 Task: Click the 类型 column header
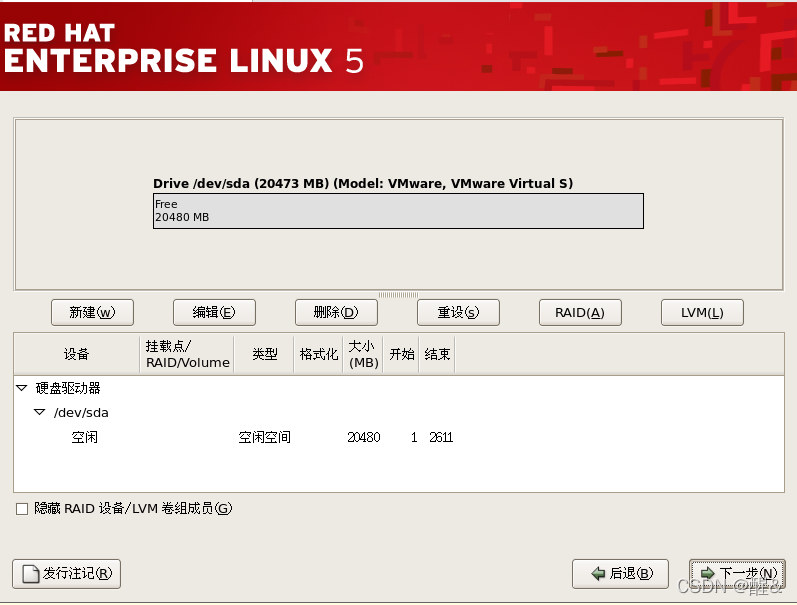(264, 354)
